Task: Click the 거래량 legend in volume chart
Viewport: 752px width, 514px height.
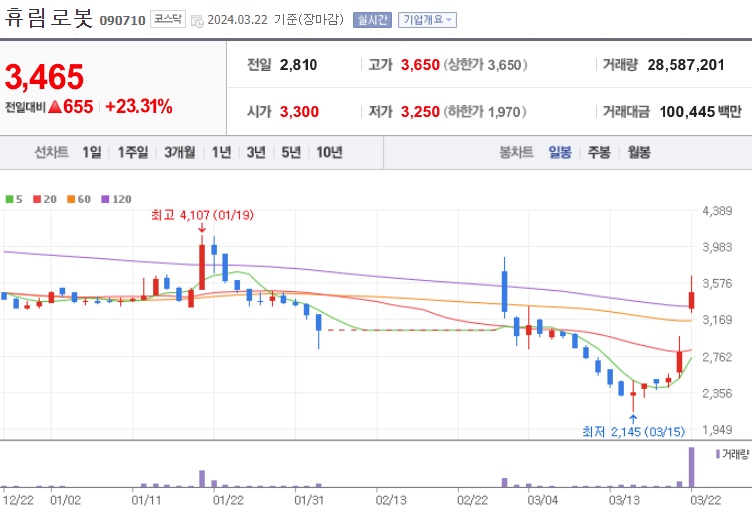Action: [x=732, y=454]
